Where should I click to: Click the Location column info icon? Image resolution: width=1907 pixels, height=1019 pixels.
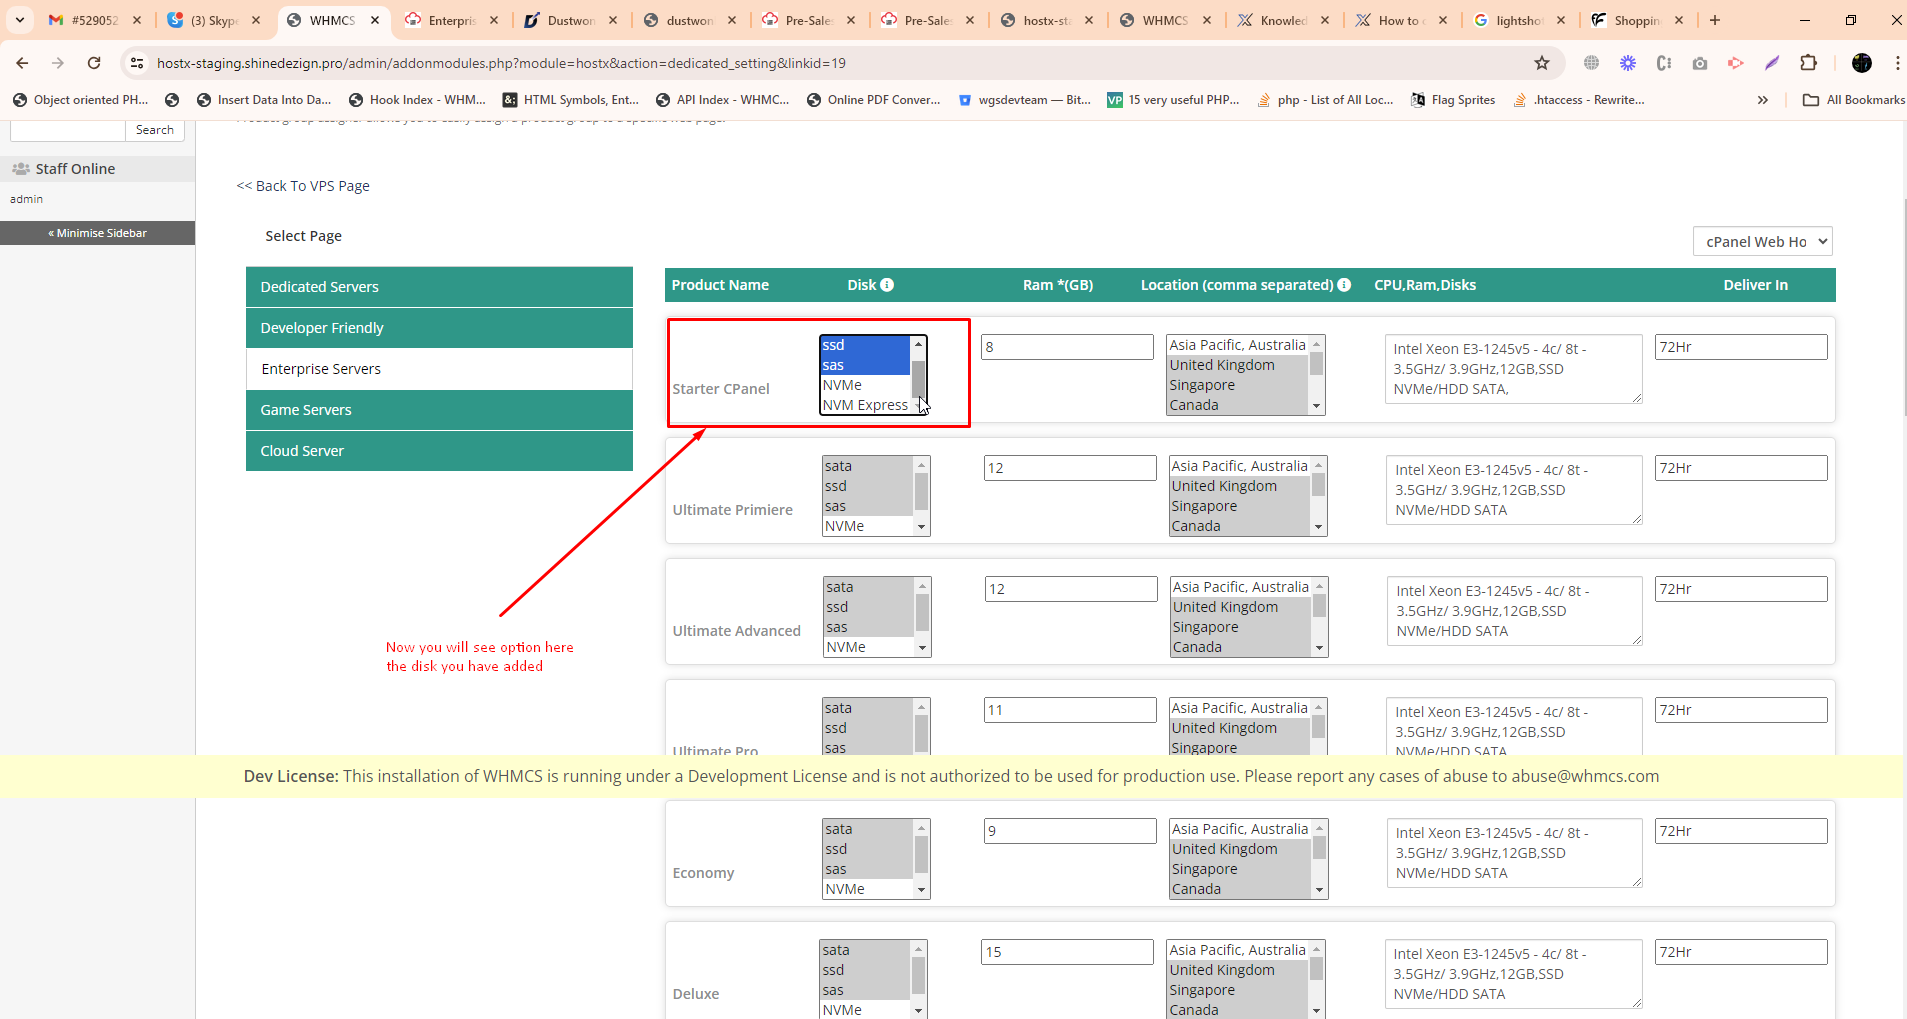click(1344, 285)
